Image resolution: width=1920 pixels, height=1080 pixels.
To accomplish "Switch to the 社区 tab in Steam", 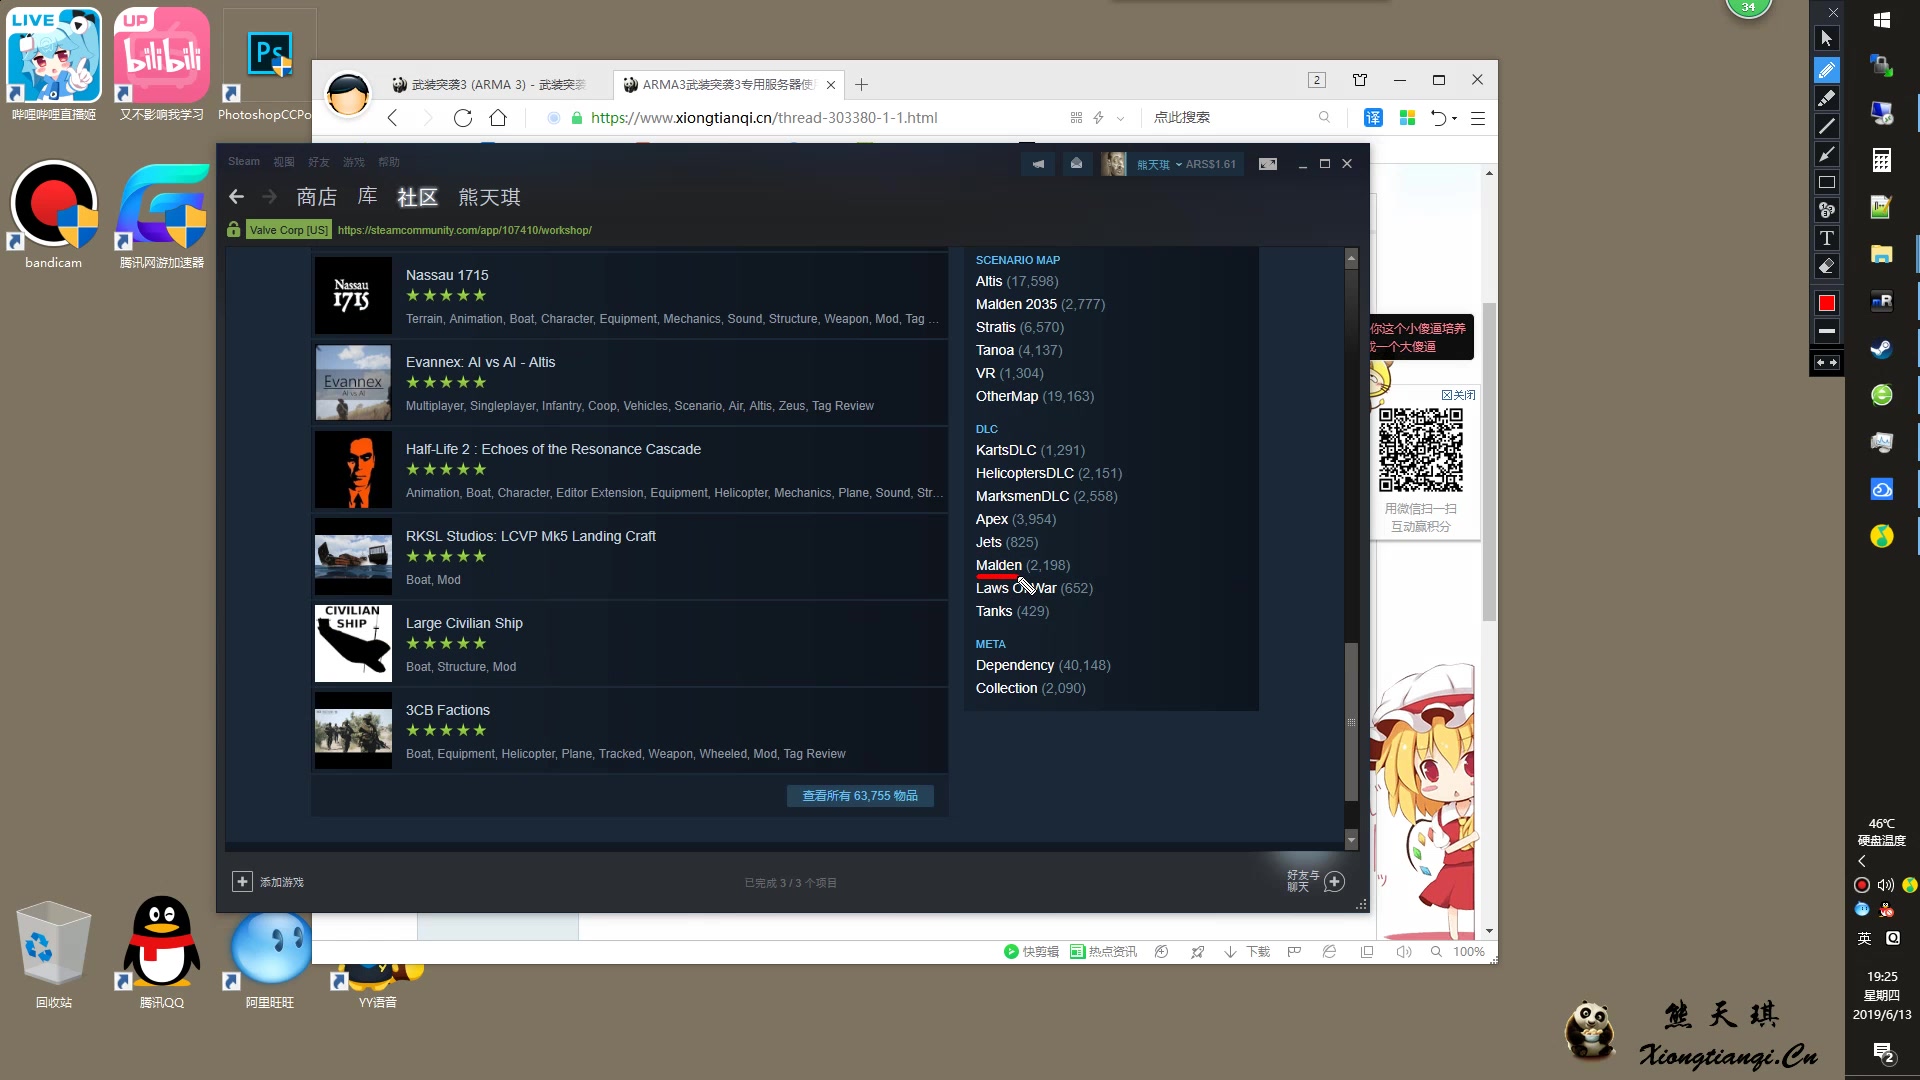I will point(417,197).
